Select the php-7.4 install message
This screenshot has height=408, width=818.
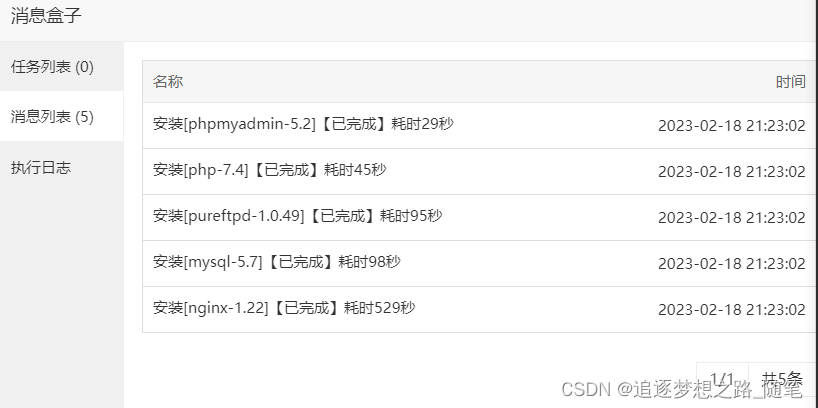point(269,170)
